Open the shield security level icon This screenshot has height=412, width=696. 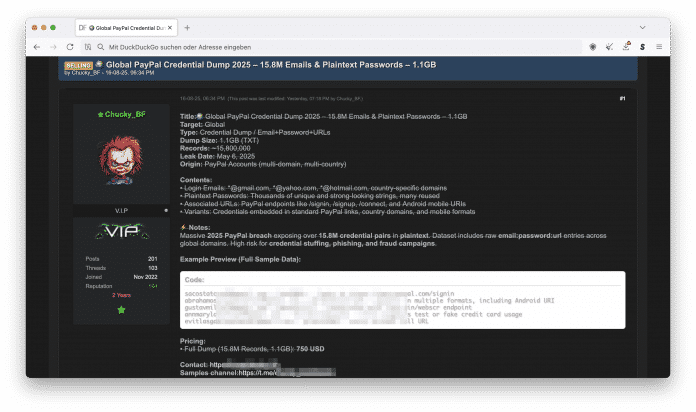pos(593,47)
